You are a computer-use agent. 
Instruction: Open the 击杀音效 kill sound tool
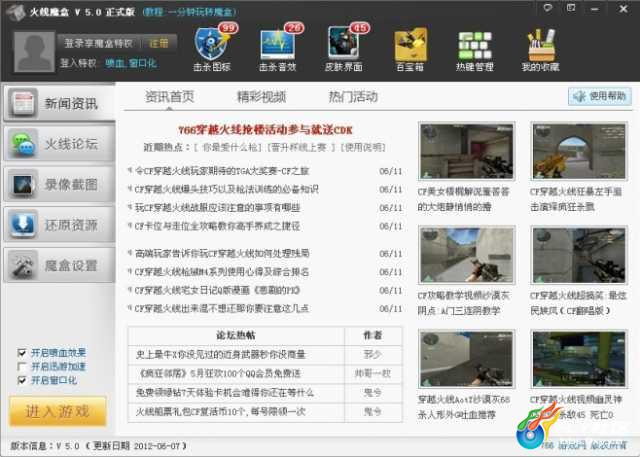click(278, 48)
